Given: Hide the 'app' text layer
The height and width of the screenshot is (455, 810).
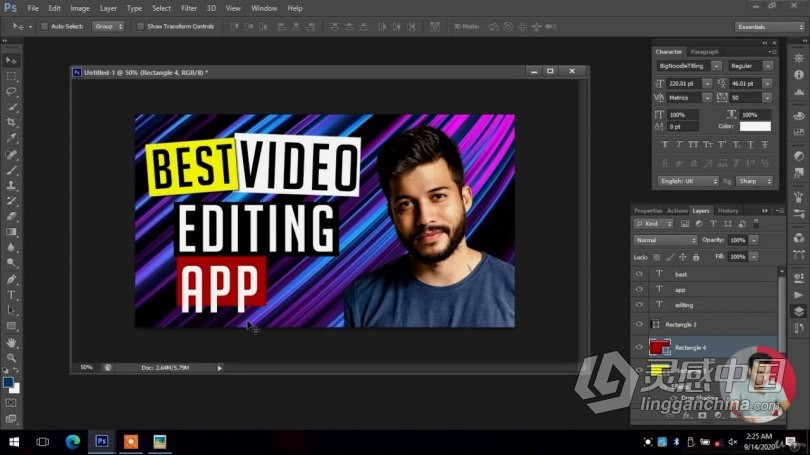Looking at the screenshot, I should 639,290.
